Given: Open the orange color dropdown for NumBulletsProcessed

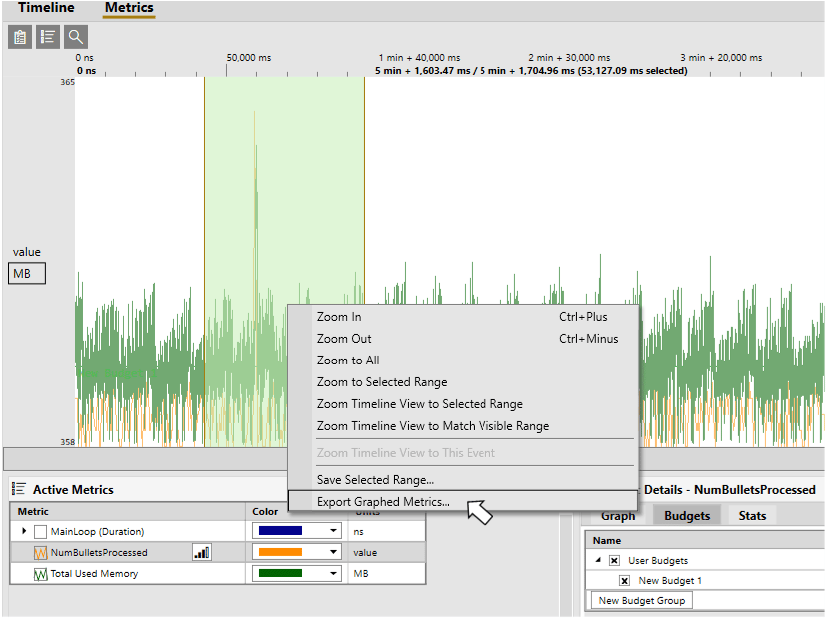Looking at the screenshot, I should pos(333,552).
